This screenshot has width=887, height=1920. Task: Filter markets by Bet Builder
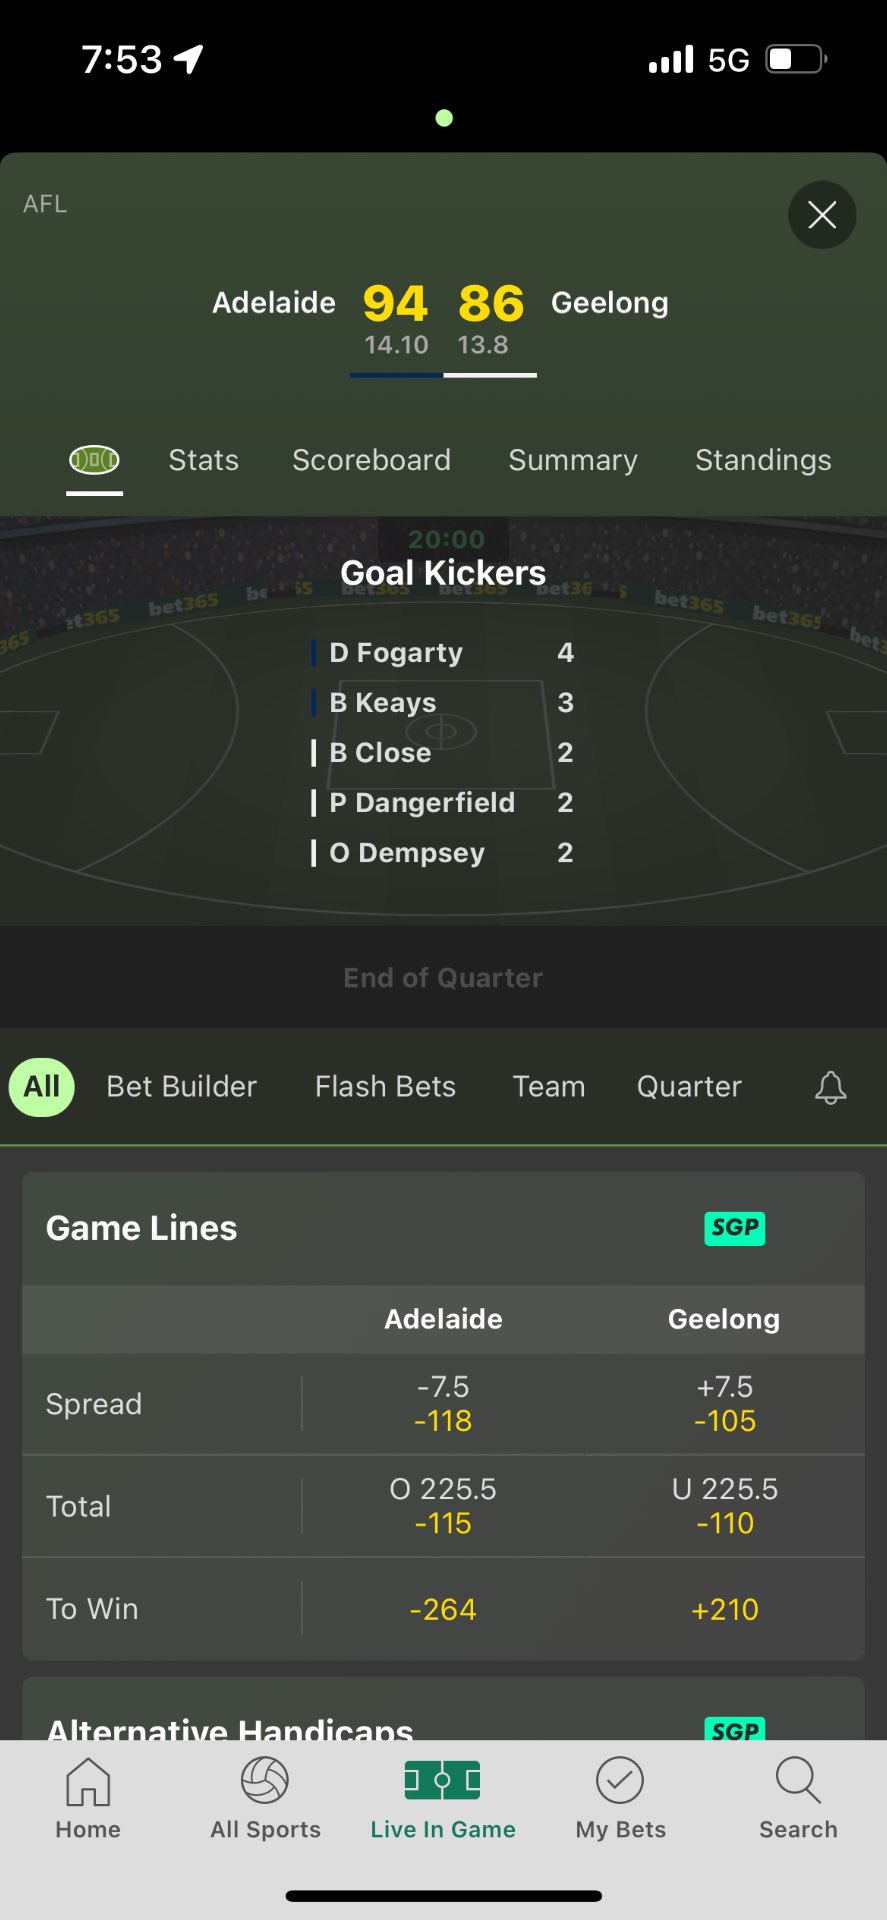(182, 1087)
